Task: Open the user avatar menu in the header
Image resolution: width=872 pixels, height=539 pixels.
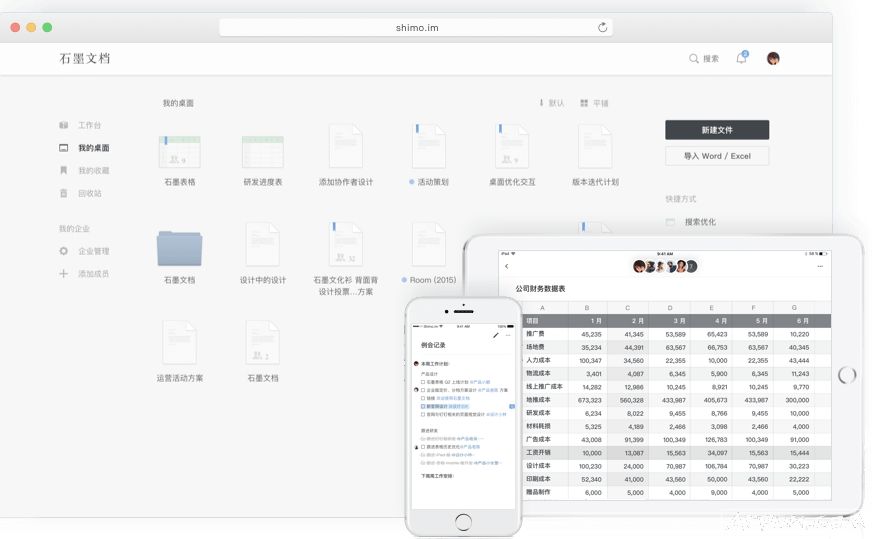Action: (773, 58)
